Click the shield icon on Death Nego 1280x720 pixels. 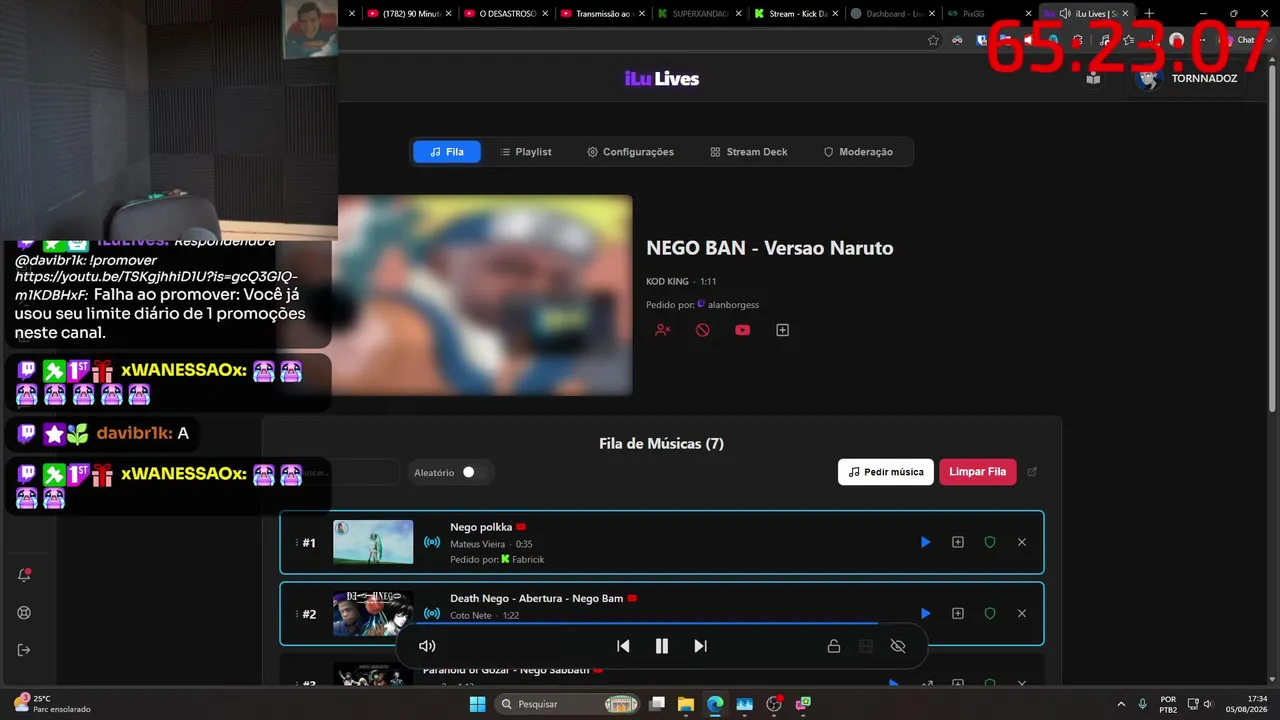[990, 613]
